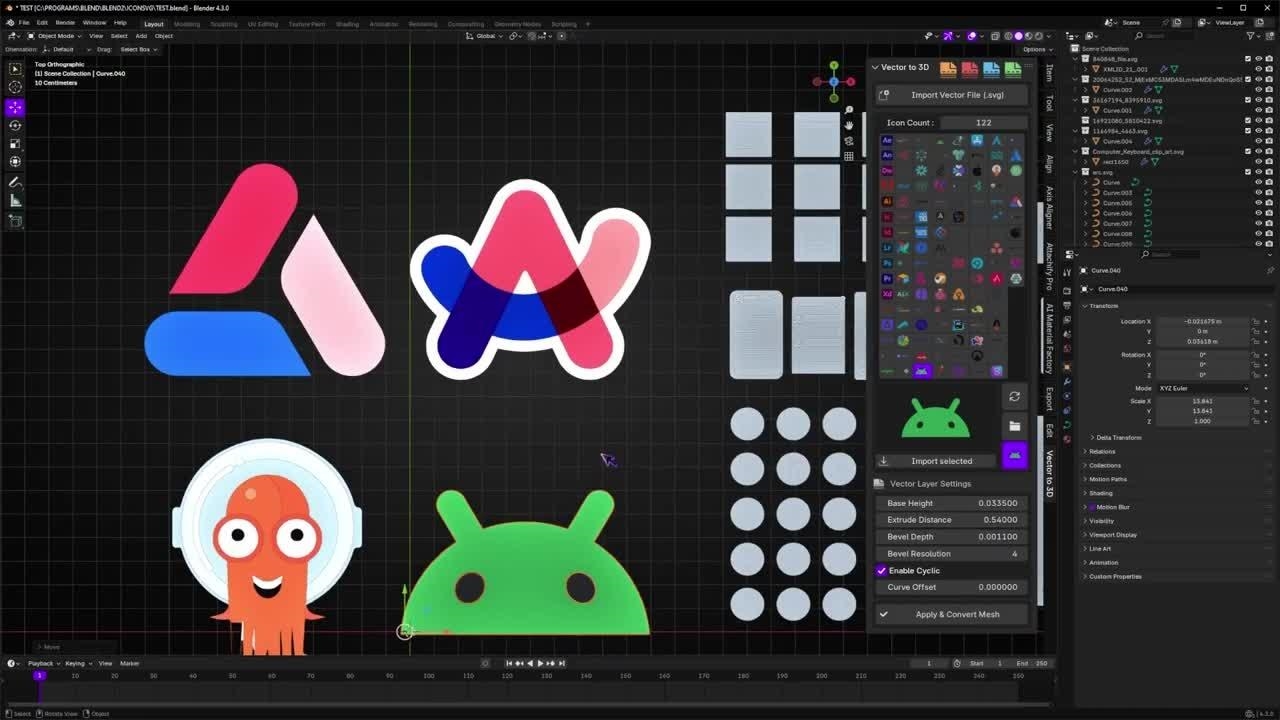Expand the Delta Transform section

point(1118,438)
